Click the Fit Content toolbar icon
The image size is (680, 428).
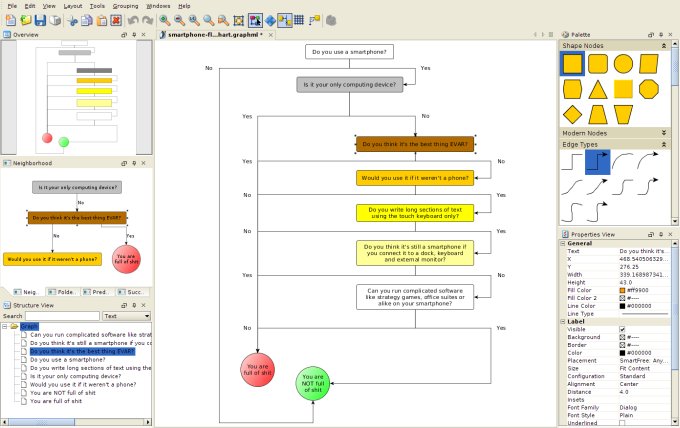click(238, 20)
